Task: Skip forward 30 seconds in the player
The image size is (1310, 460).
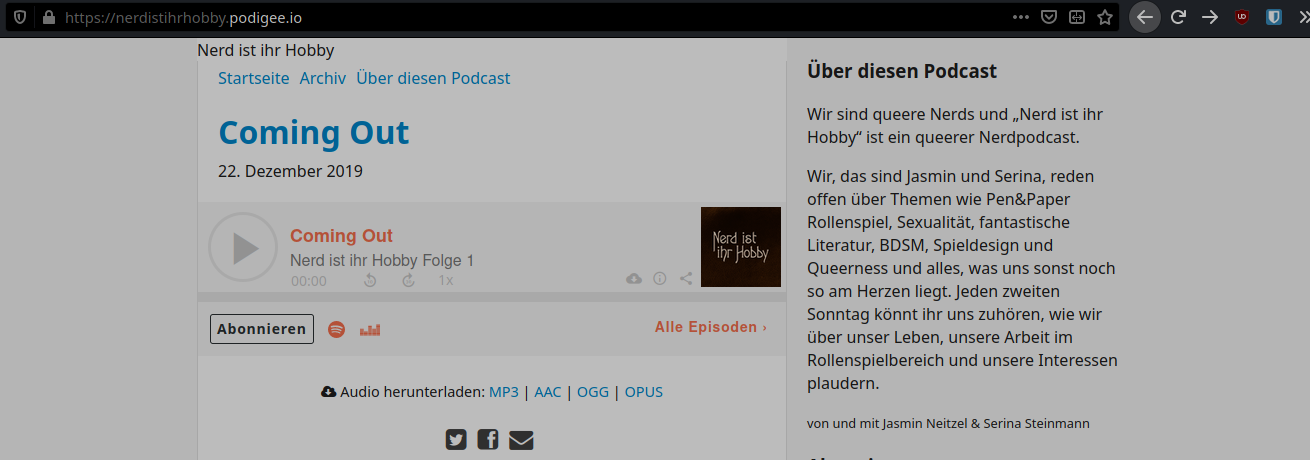Action: pos(408,280)
